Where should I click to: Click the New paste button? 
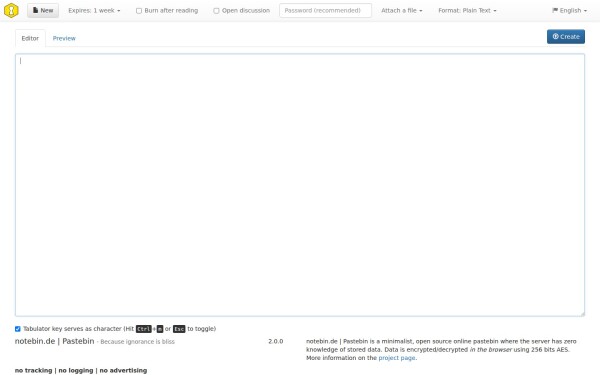coord(43,10)
